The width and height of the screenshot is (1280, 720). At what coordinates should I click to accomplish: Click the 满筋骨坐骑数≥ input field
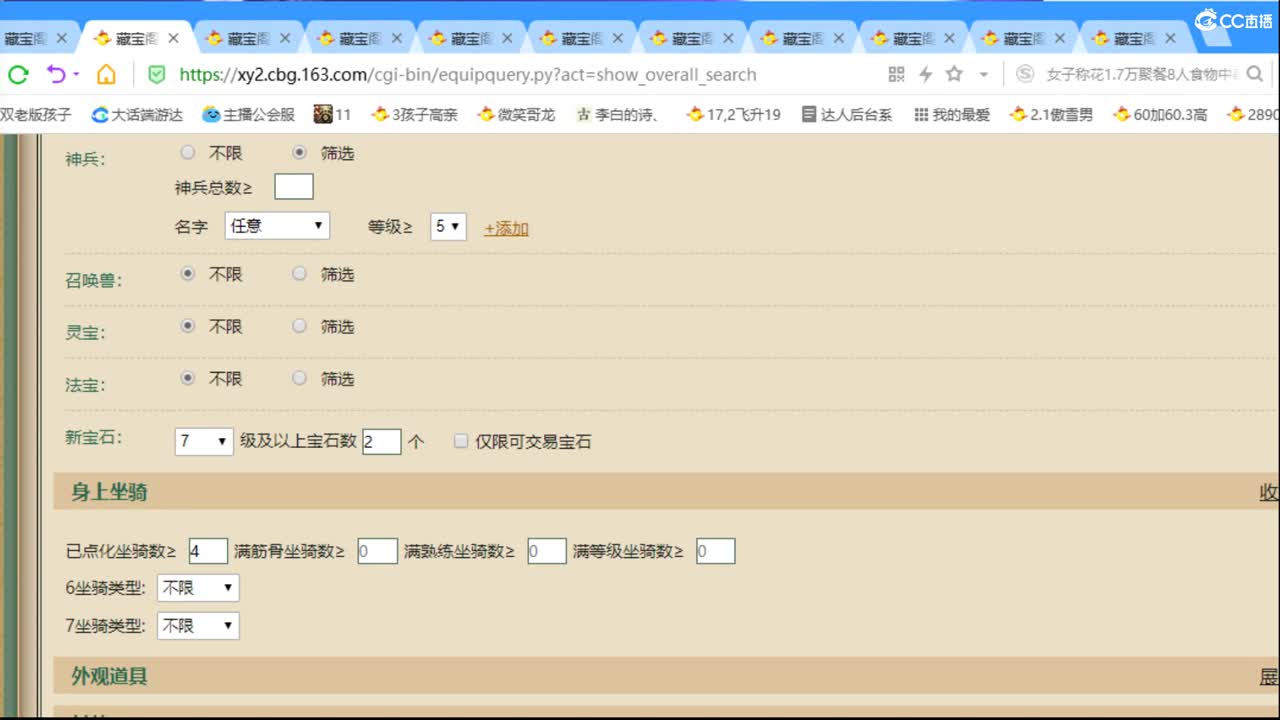point(377,551)
